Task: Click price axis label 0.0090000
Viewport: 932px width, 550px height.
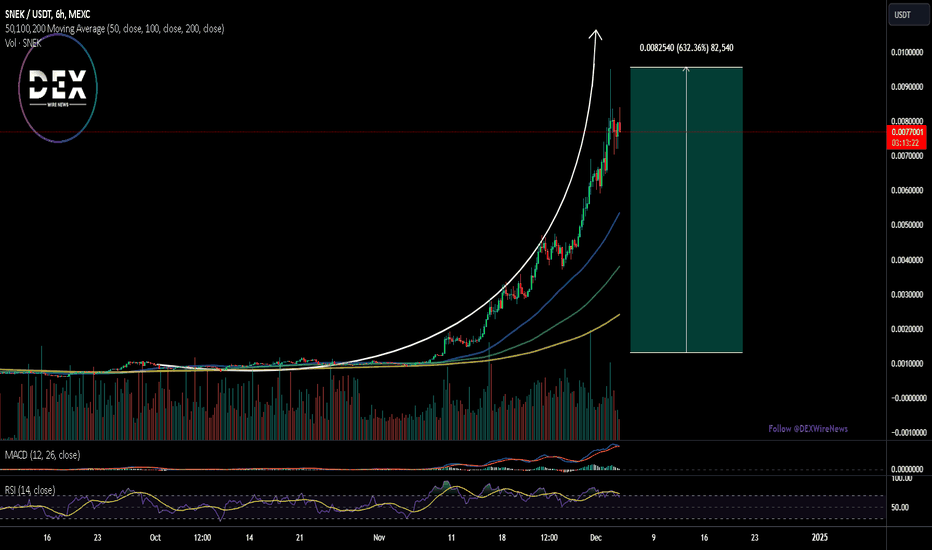Action: (907, 87)
